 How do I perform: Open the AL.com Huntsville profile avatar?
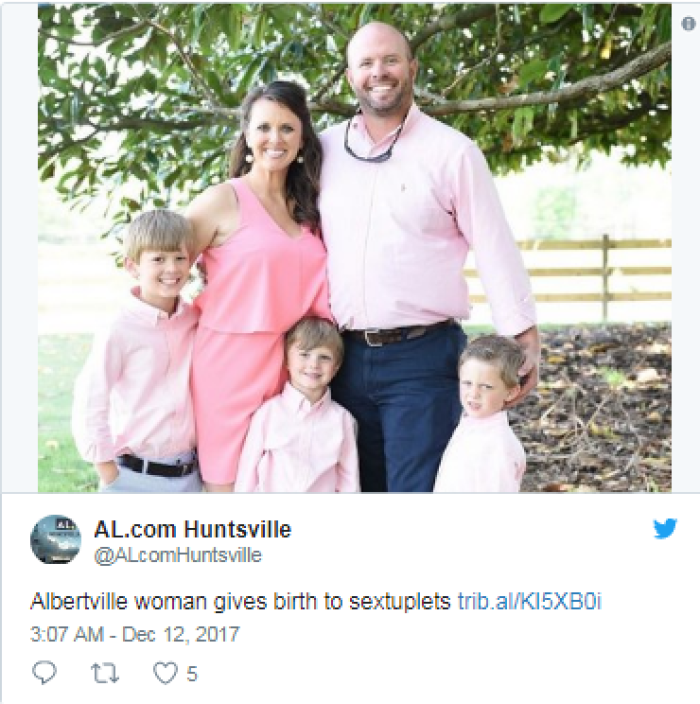(56, 539)
